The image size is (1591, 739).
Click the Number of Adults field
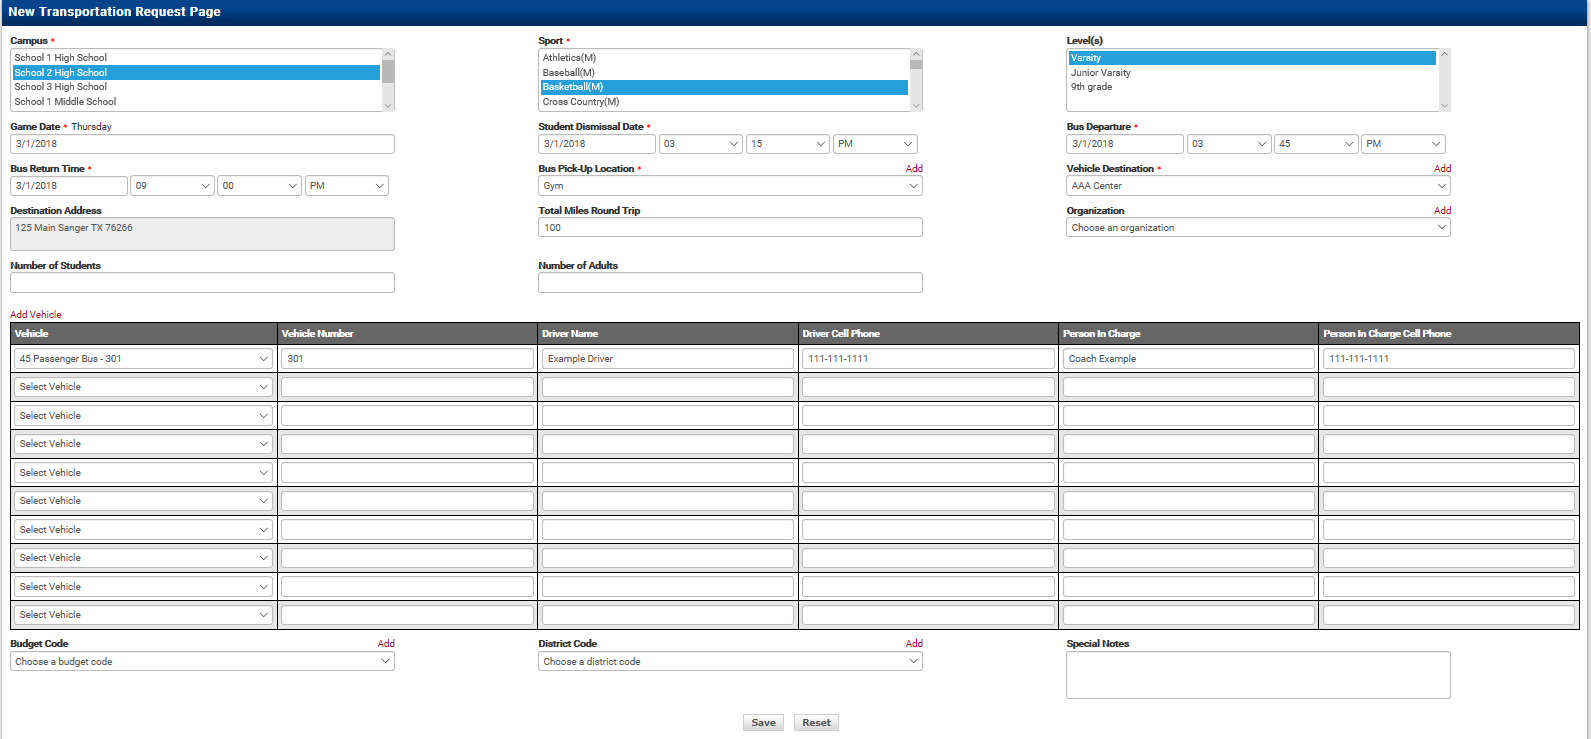coord(730,283)
